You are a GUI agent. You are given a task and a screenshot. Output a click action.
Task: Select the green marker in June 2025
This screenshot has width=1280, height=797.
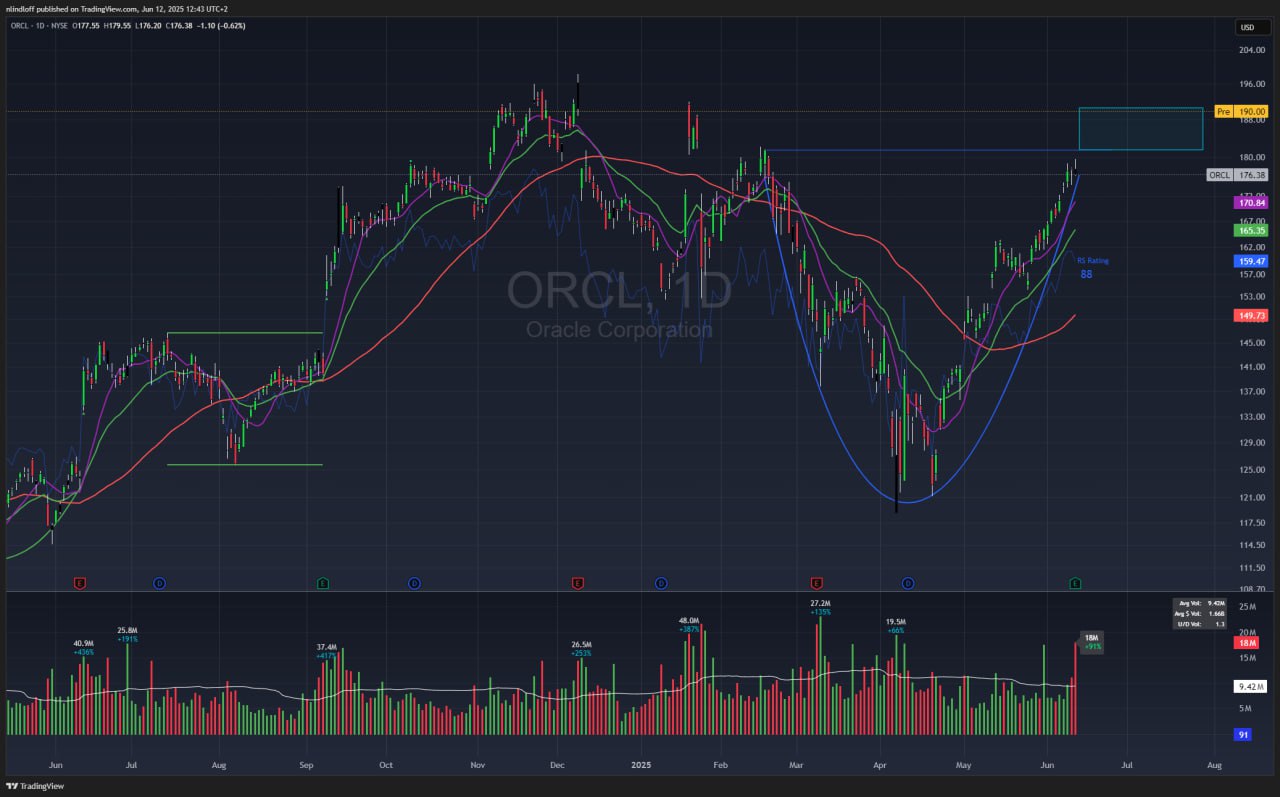[x=1075, y=582]
